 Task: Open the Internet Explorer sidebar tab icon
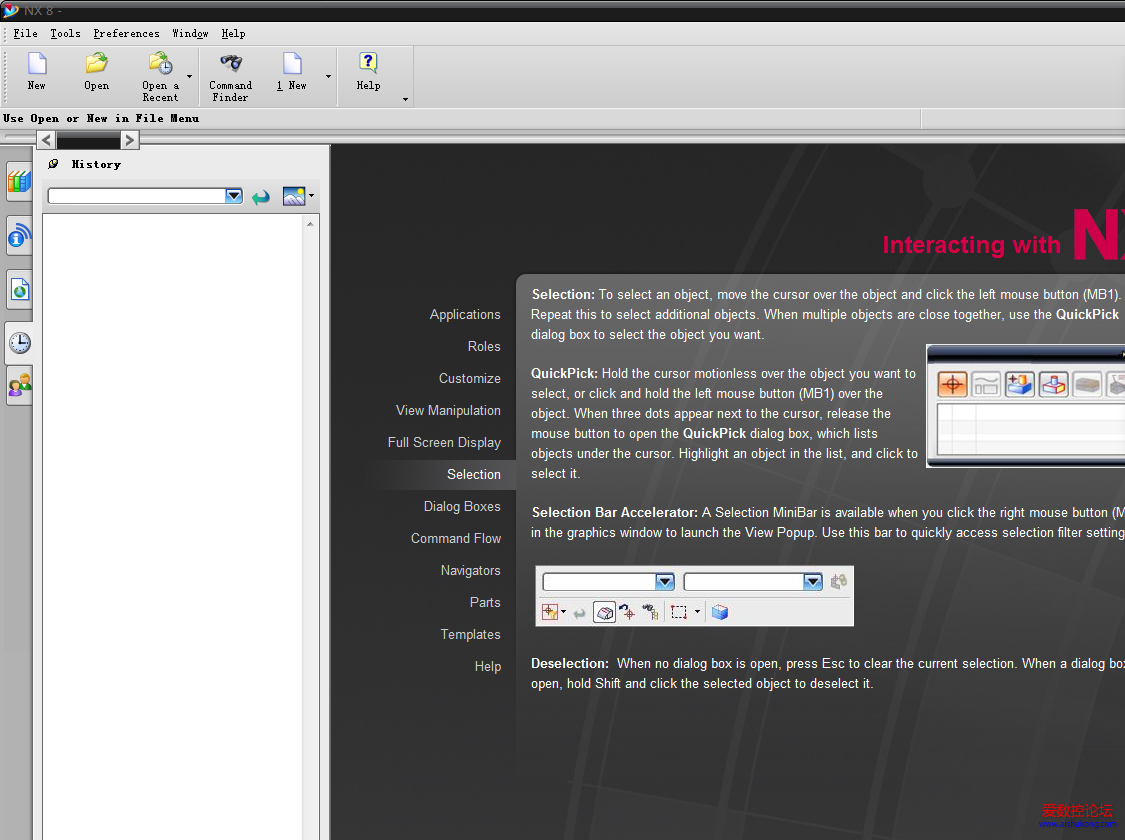[x=20, y=289]
